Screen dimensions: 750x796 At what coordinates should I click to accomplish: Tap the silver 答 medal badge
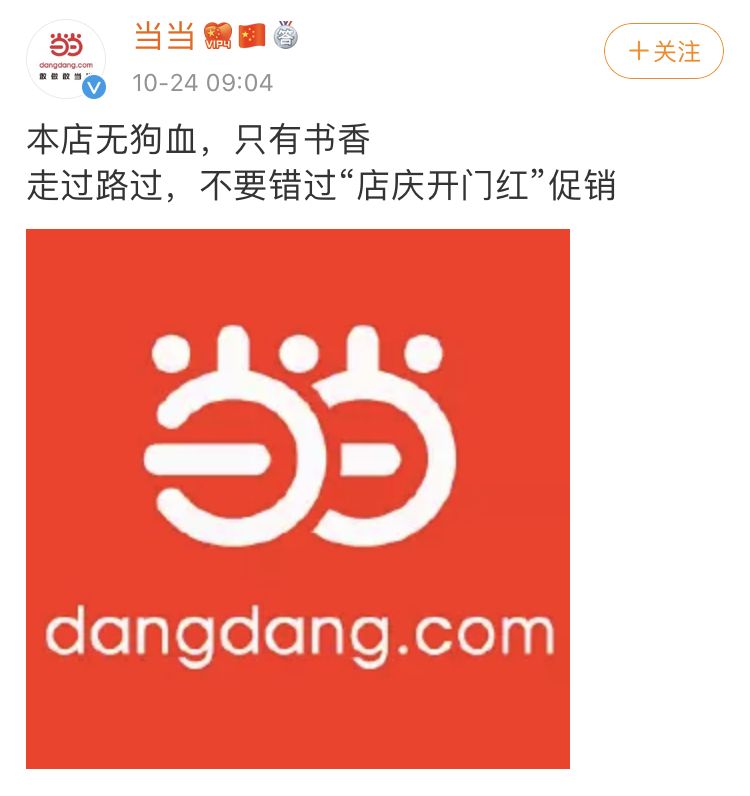[285, 35]
